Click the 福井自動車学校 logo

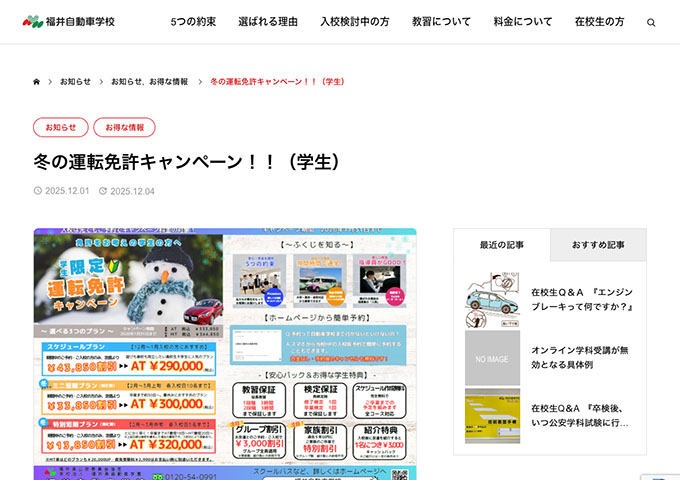coord(69,21)
